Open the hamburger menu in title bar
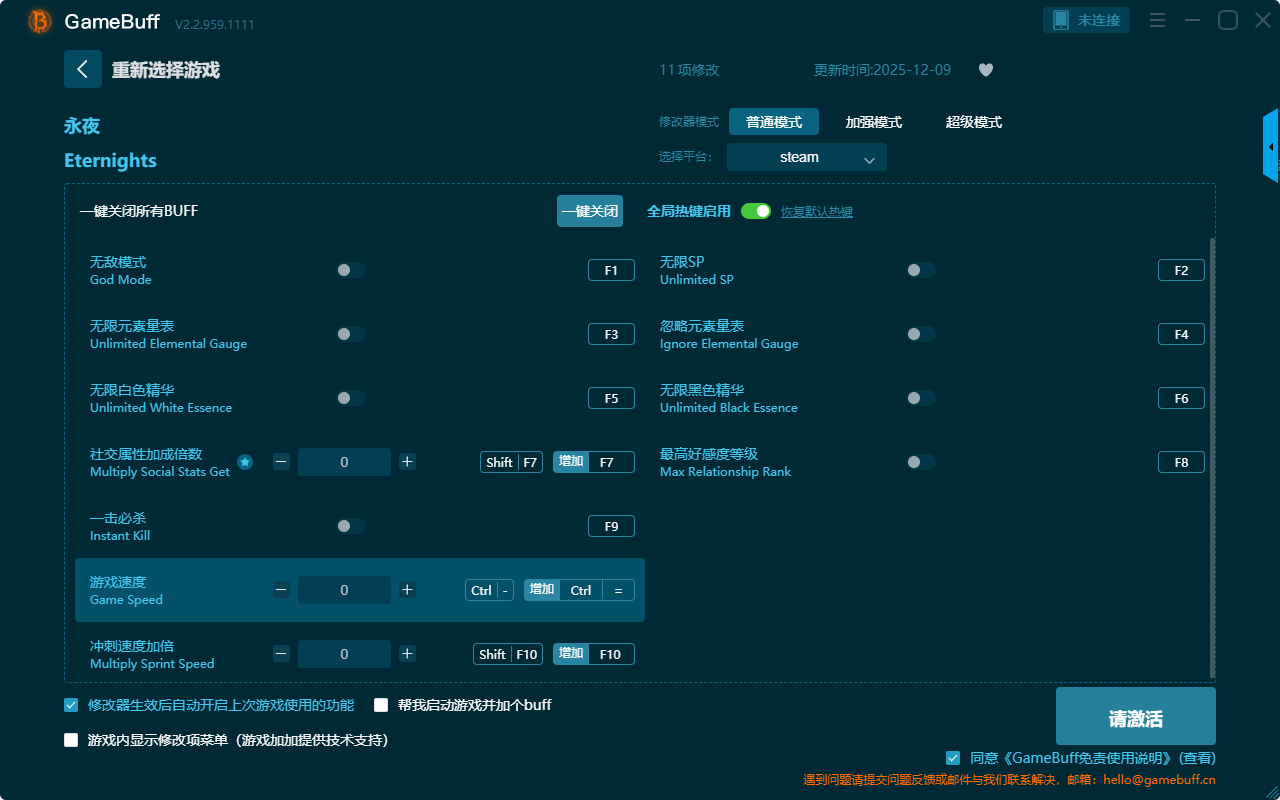1280x800 pixels. [x=1157, y=21]
